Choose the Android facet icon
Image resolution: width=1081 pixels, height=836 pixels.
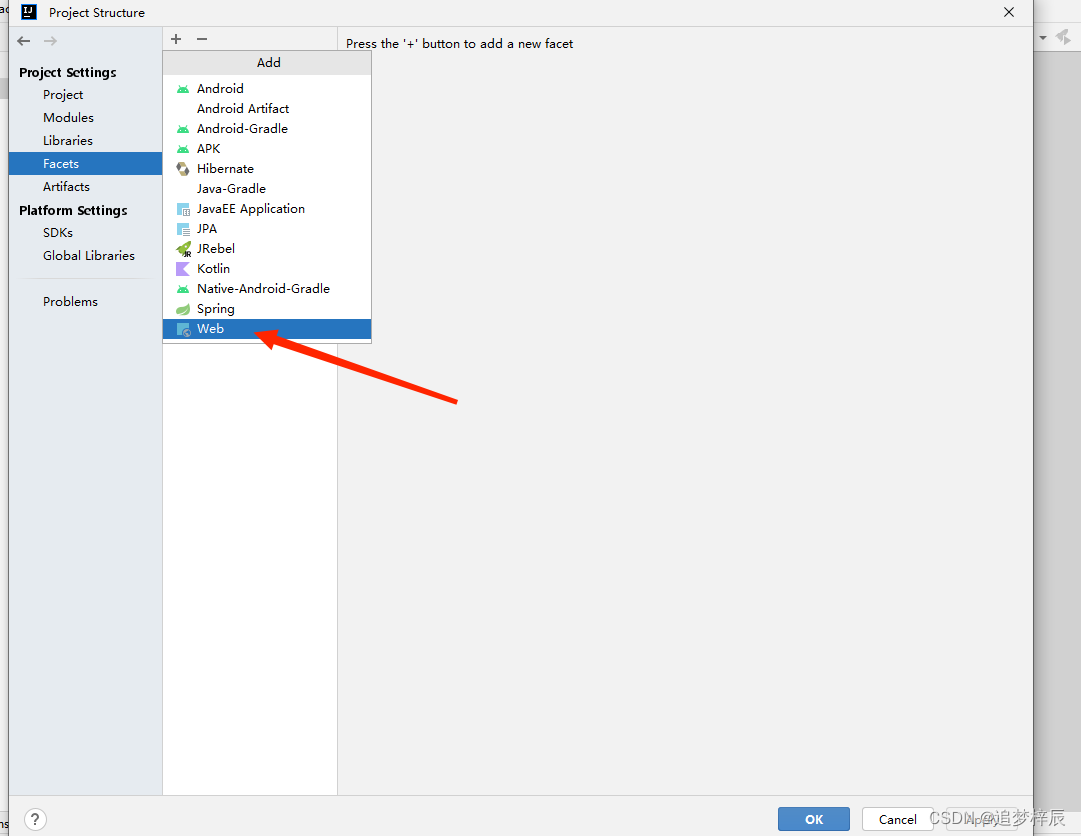click(x=183, y=89)
